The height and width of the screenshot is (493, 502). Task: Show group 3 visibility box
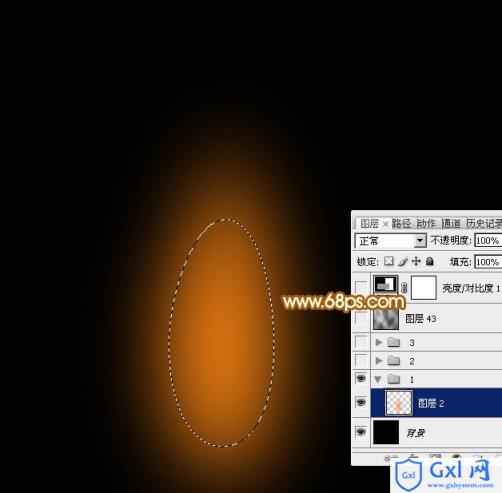pos(361,342)
